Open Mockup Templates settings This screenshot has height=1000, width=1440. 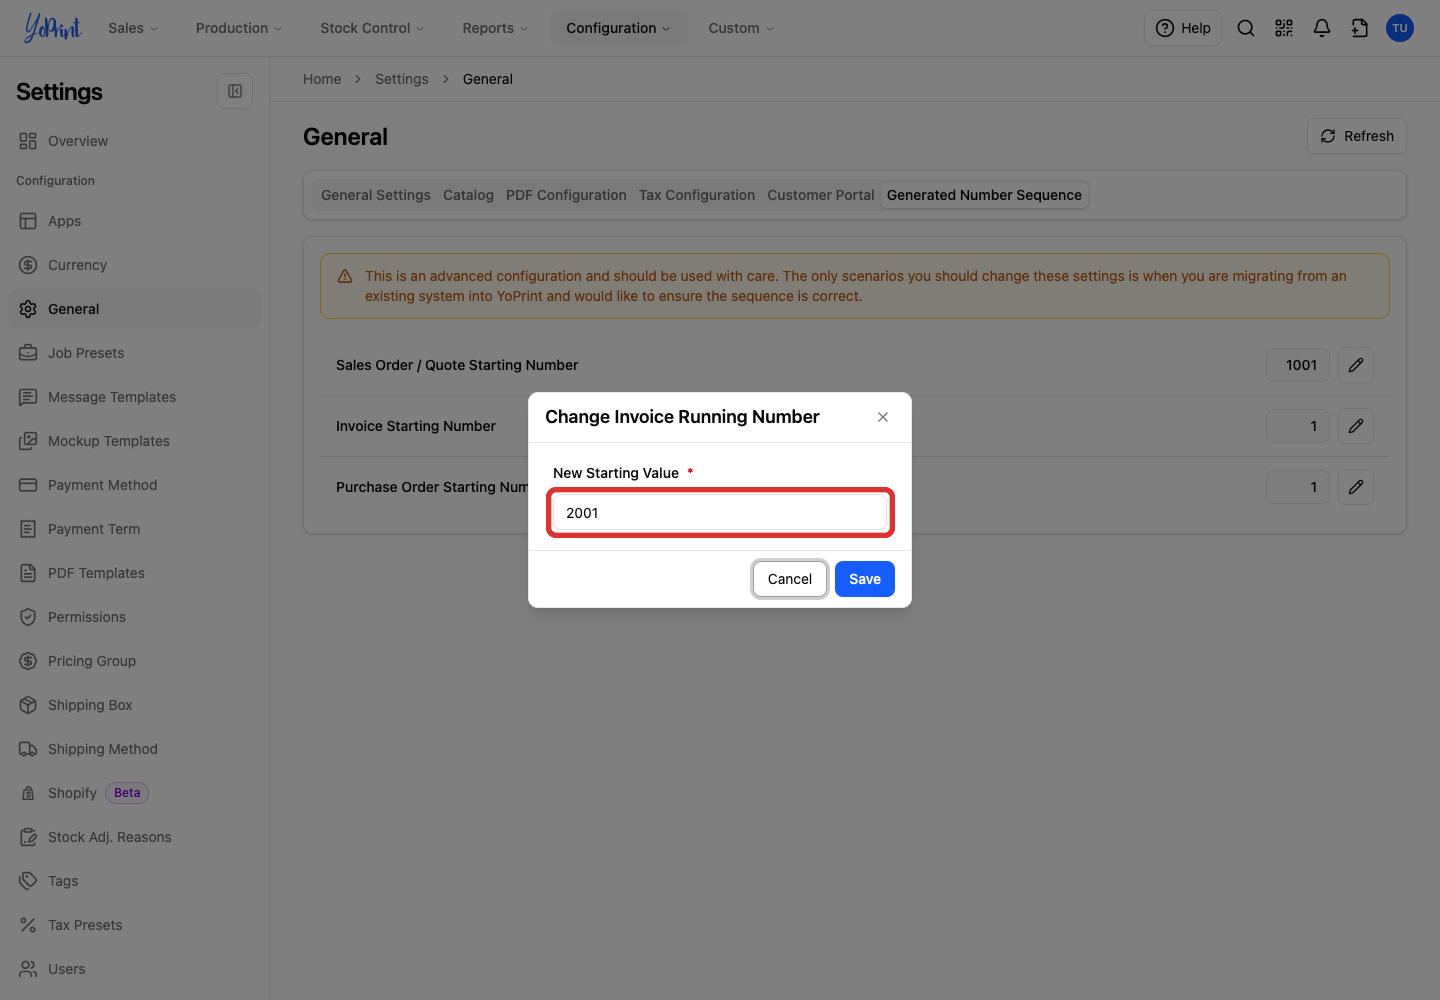click(x=134, y=441)
